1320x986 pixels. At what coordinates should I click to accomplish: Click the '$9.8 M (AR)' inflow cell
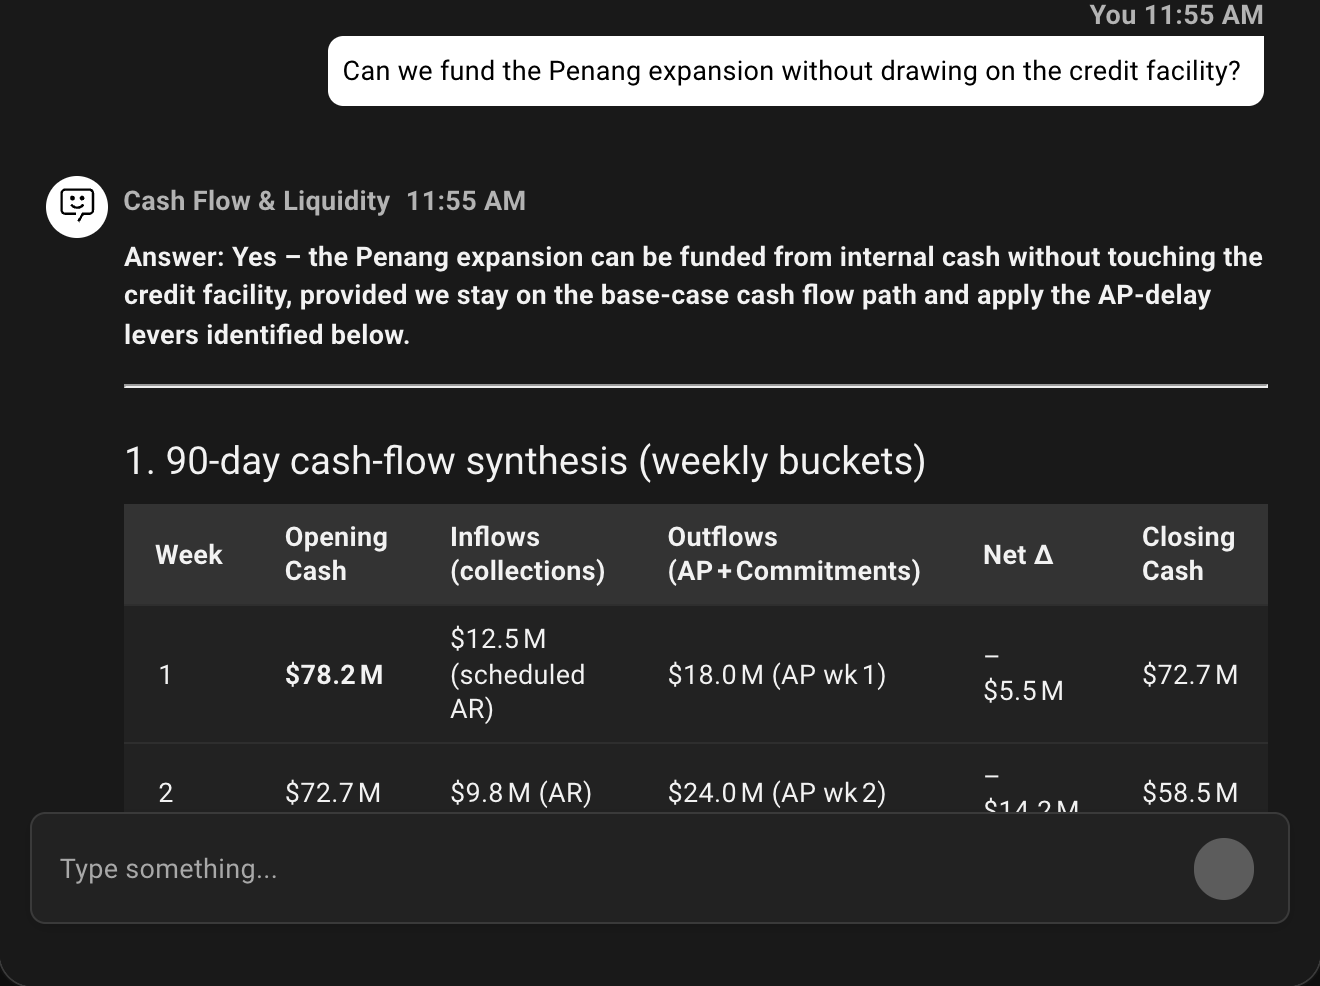coord(521,793)
